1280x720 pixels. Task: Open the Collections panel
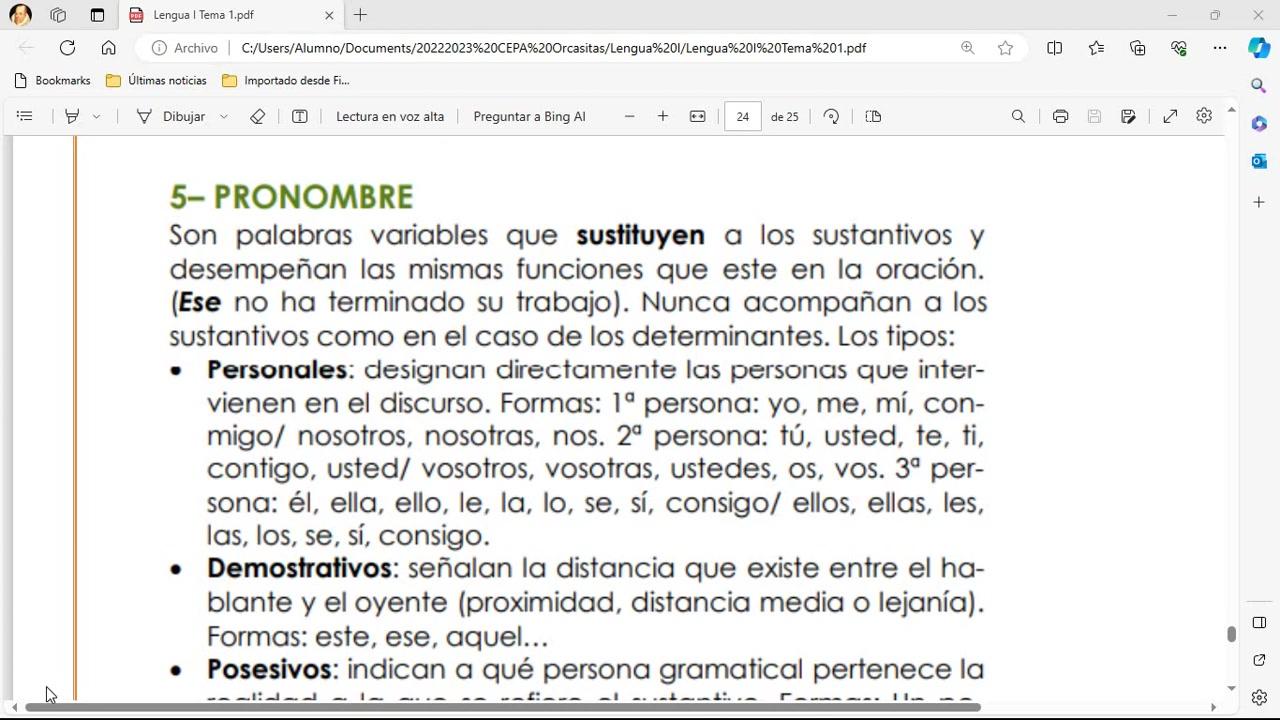click(1137, 48)
